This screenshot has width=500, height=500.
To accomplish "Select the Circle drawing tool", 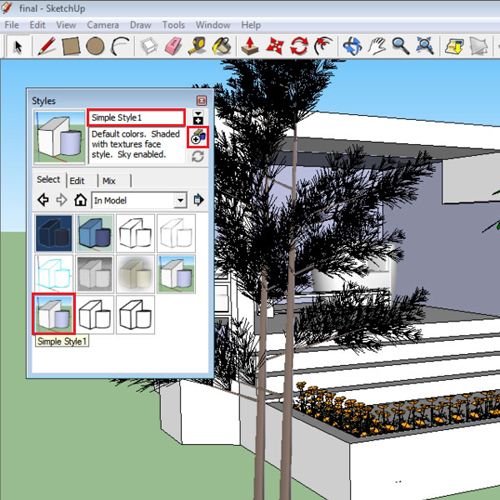I will (x=95, y=46).
